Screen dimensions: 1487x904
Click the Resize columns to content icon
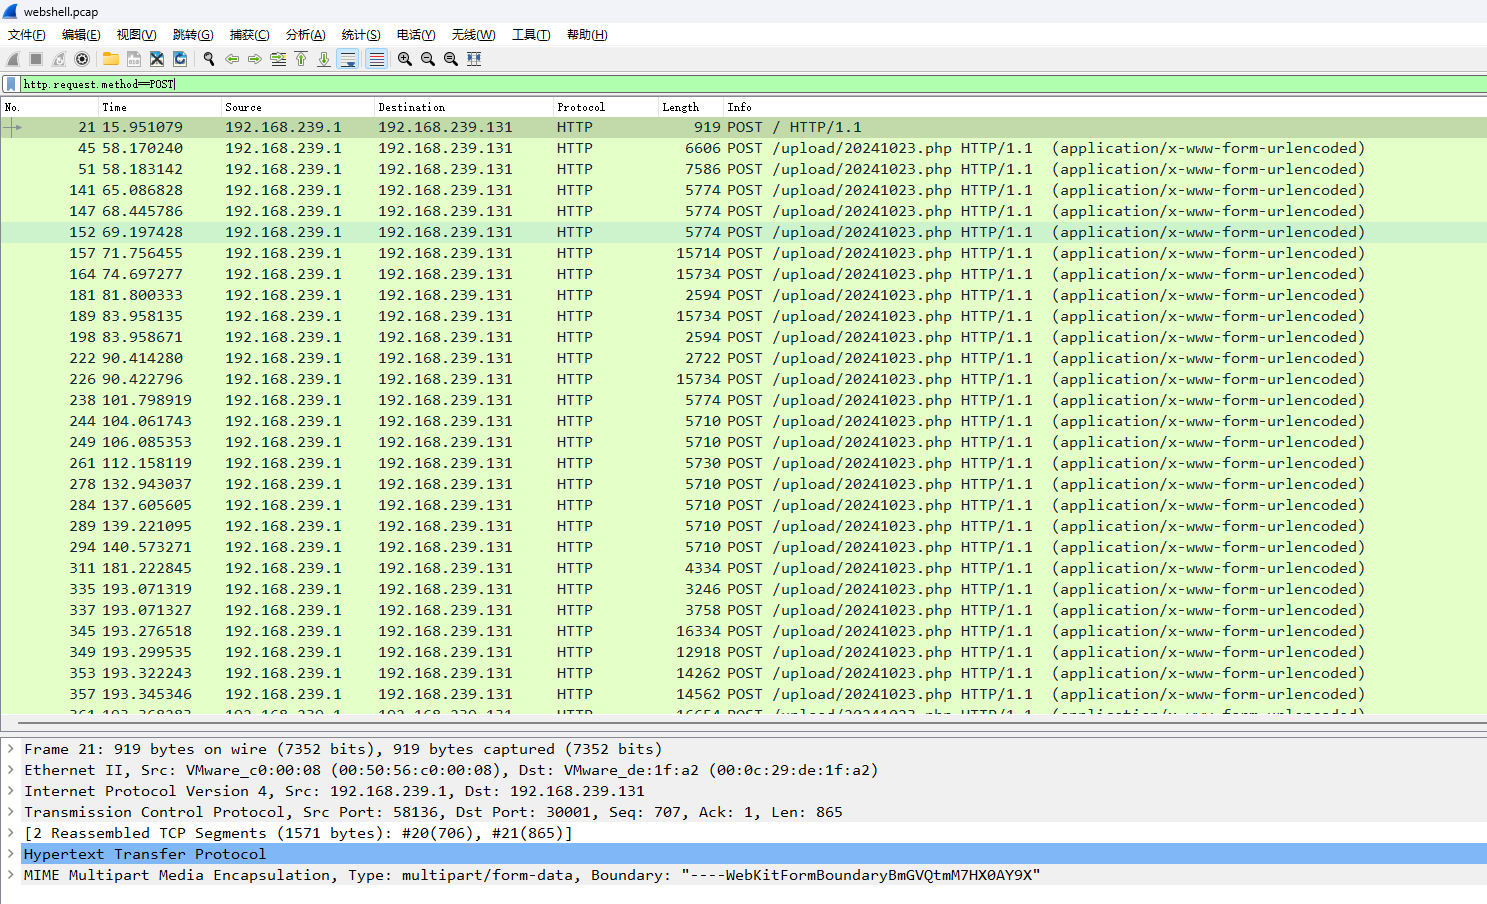474,59
